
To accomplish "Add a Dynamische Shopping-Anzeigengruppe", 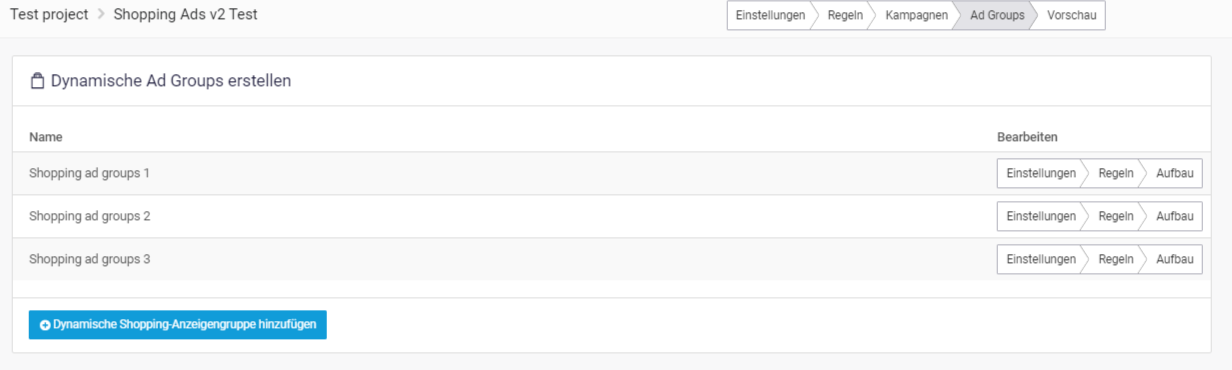I will [x=178, y=325].
